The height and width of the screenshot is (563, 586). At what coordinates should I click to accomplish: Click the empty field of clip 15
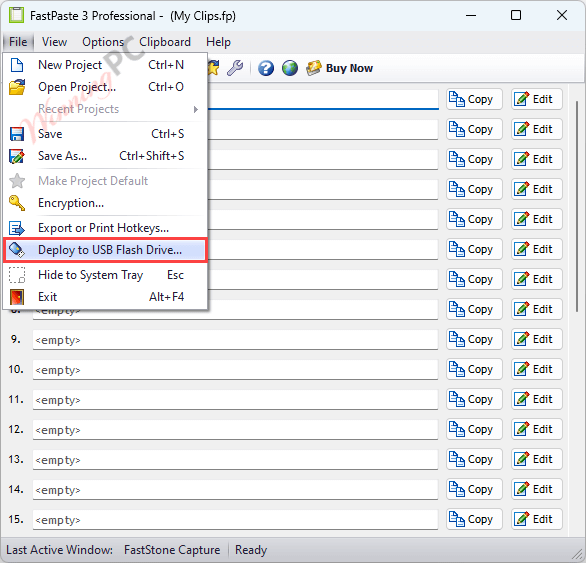pyautogui.click(x=235, y=520)
